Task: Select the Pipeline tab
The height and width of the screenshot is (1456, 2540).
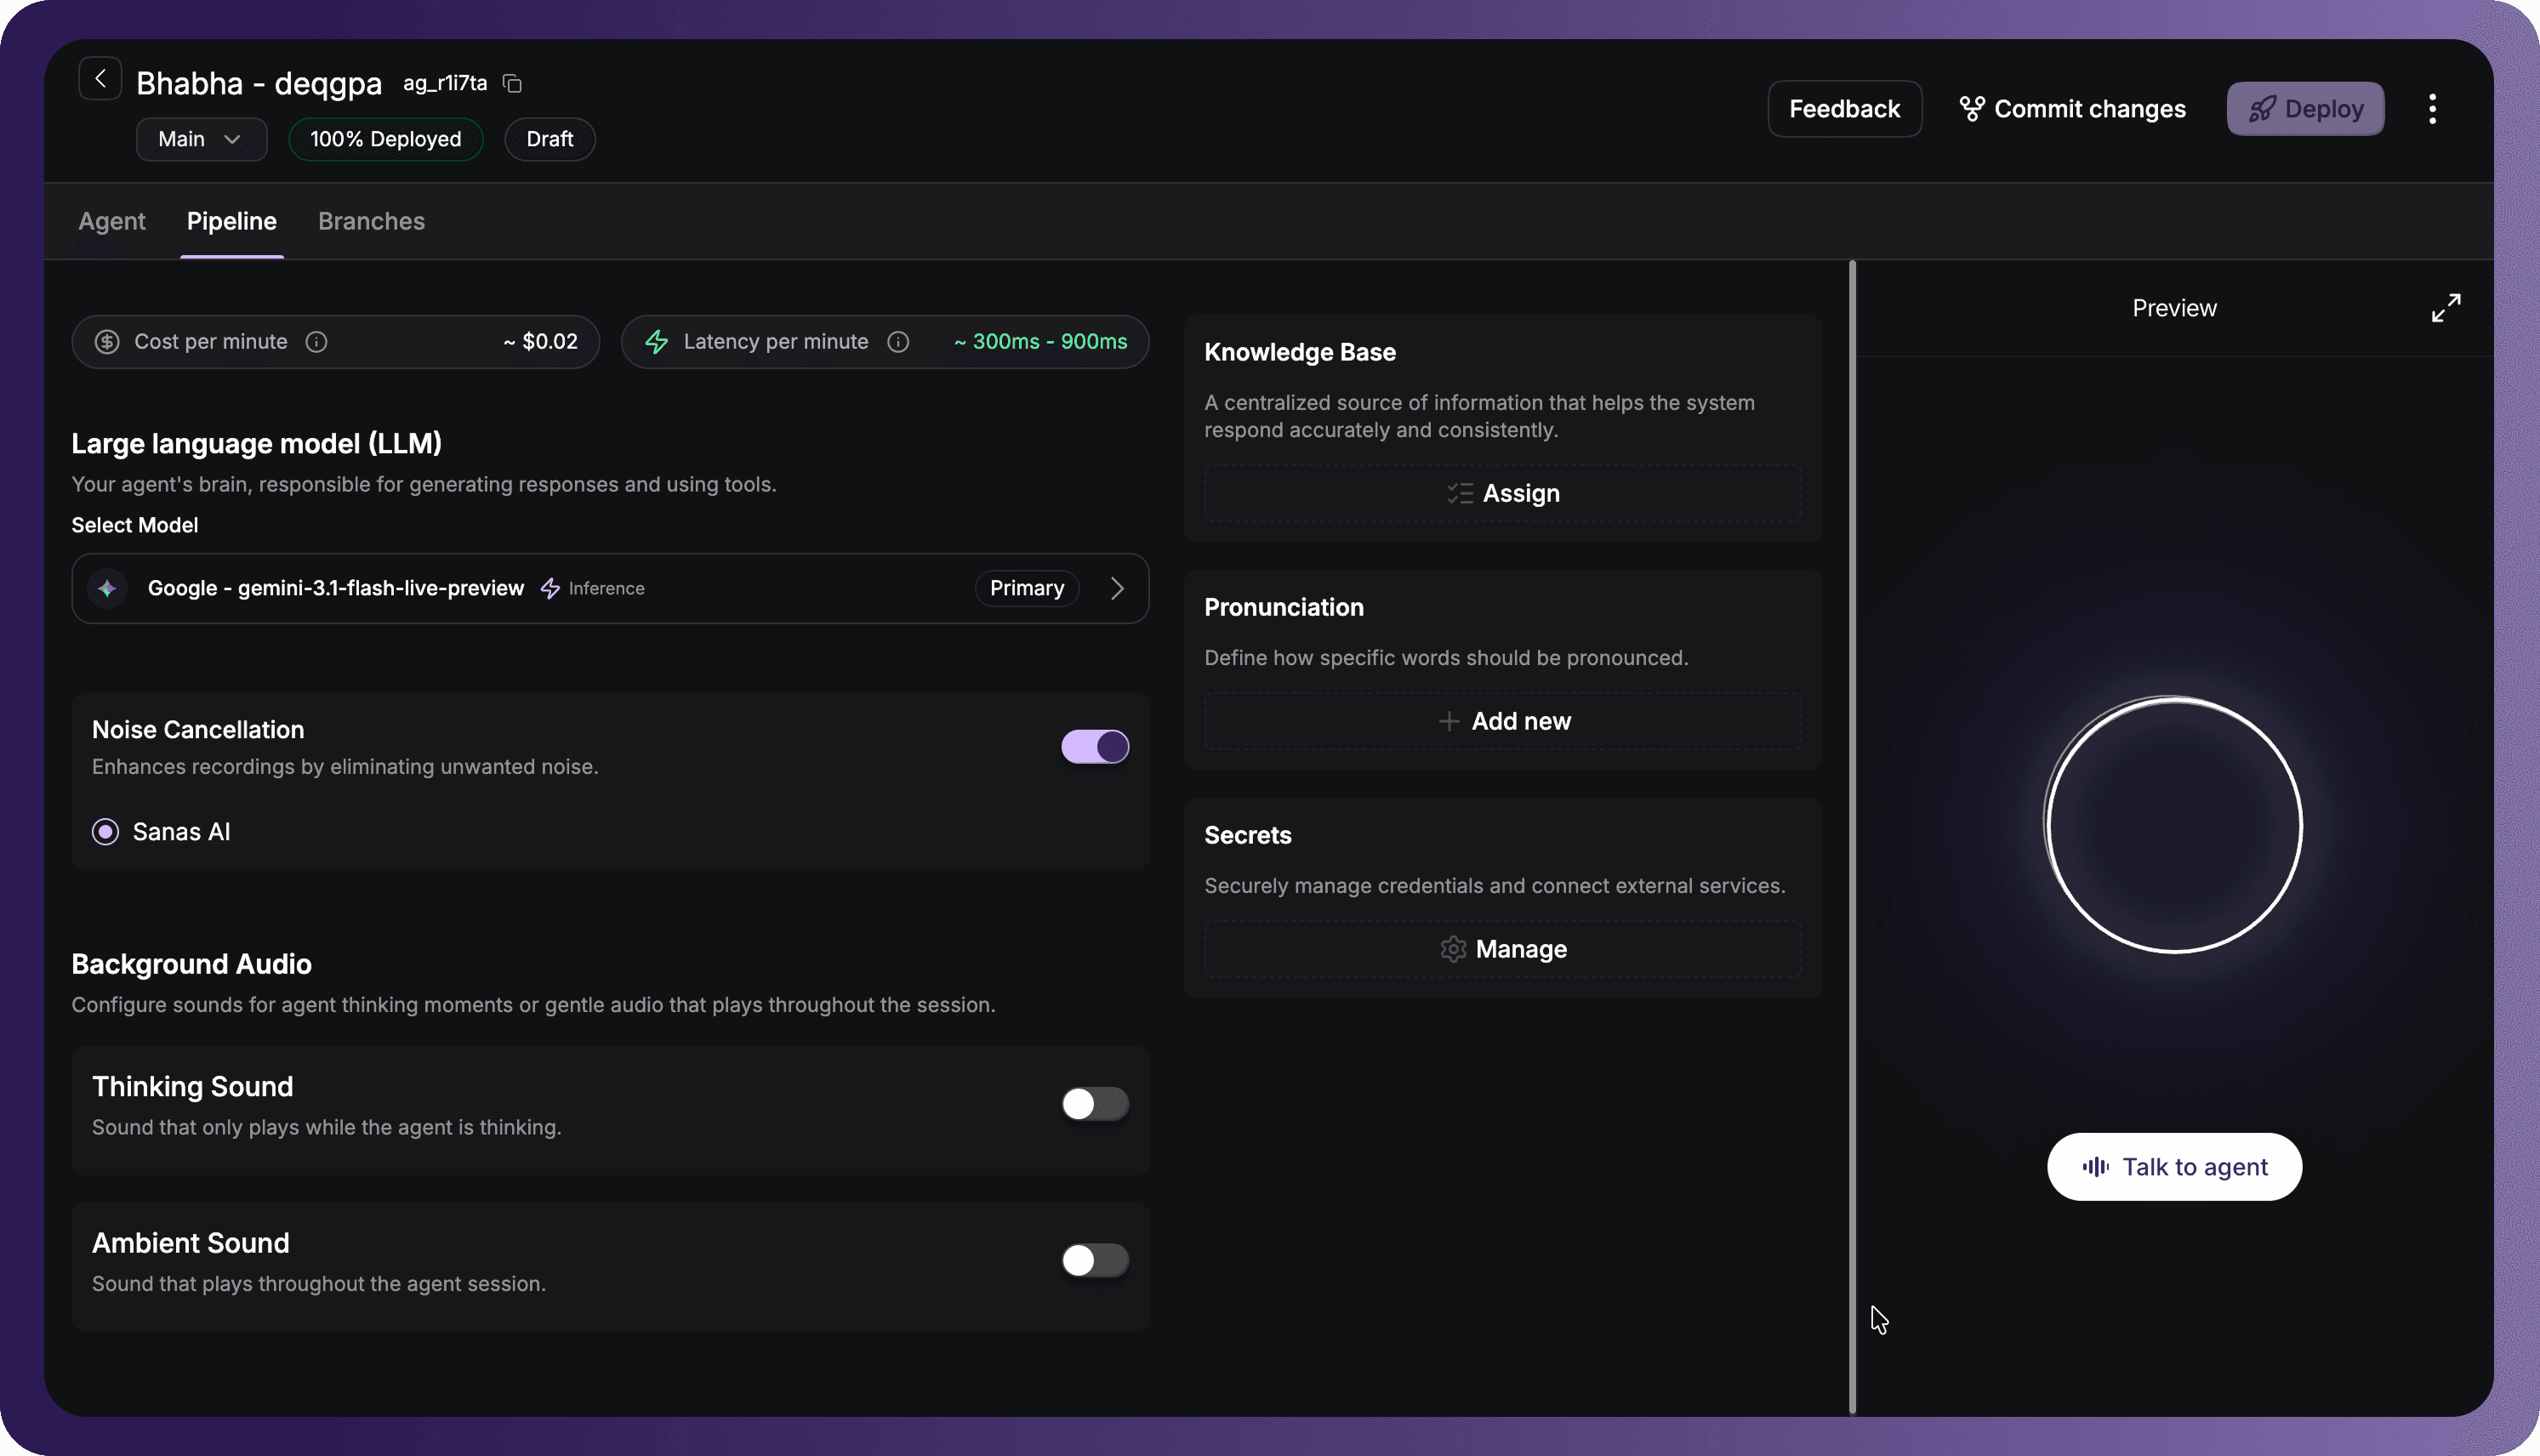Action: (232, 221)
